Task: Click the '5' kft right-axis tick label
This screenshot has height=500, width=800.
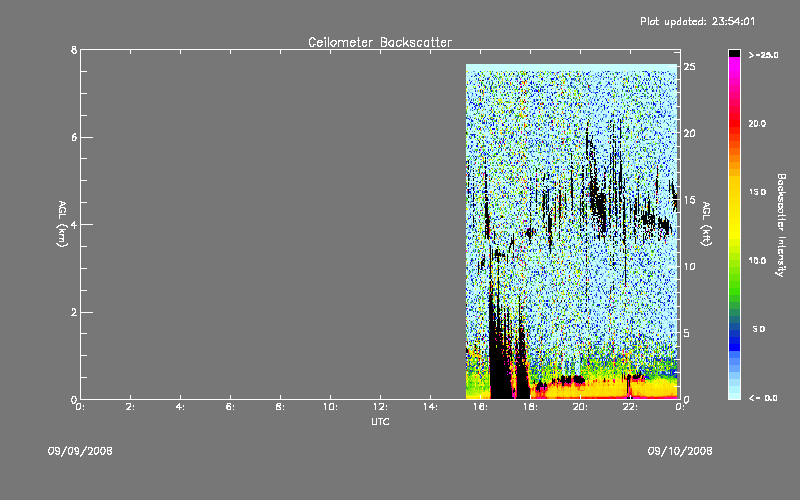Action: 687,333
